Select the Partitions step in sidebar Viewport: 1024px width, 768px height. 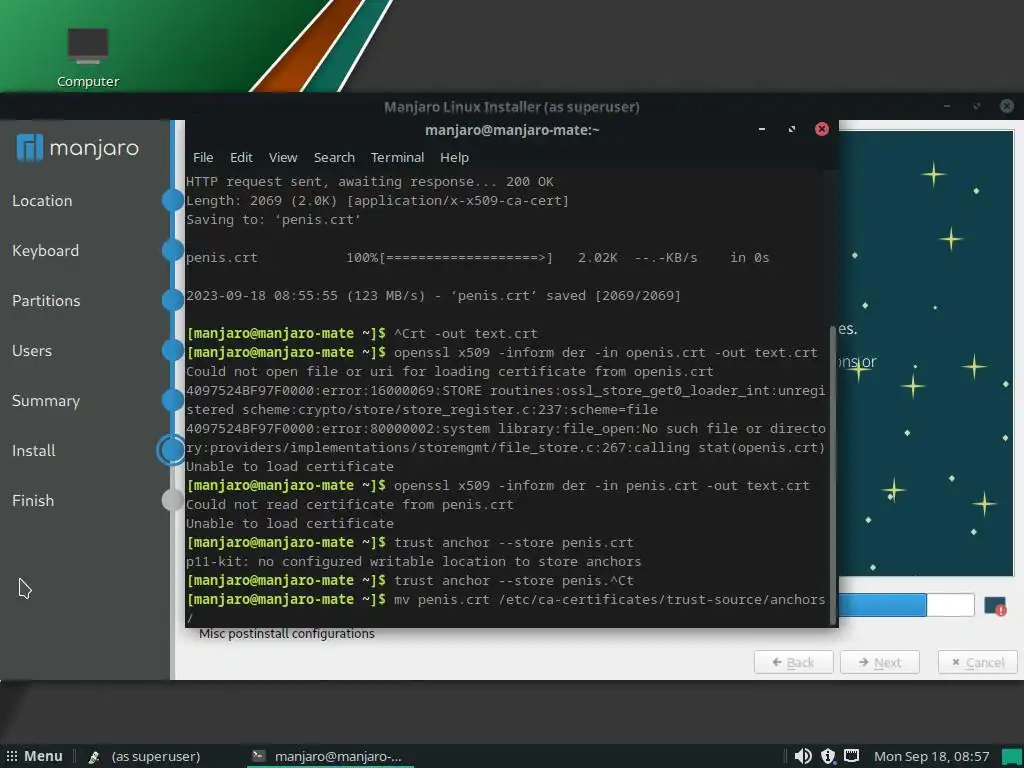coord(46,300)
